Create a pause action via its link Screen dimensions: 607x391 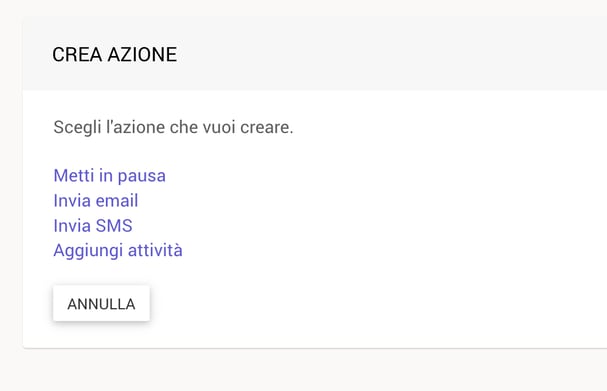tap(110, 176)
